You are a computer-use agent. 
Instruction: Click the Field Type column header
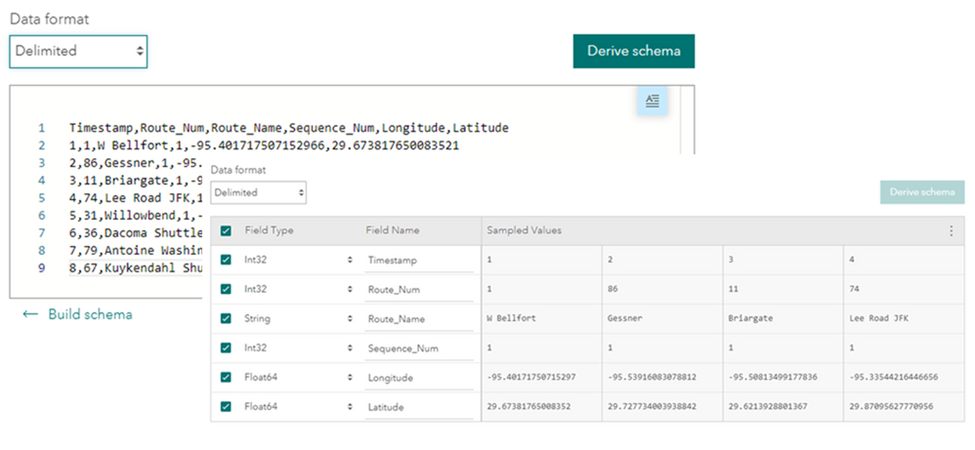tap(270, 230)
